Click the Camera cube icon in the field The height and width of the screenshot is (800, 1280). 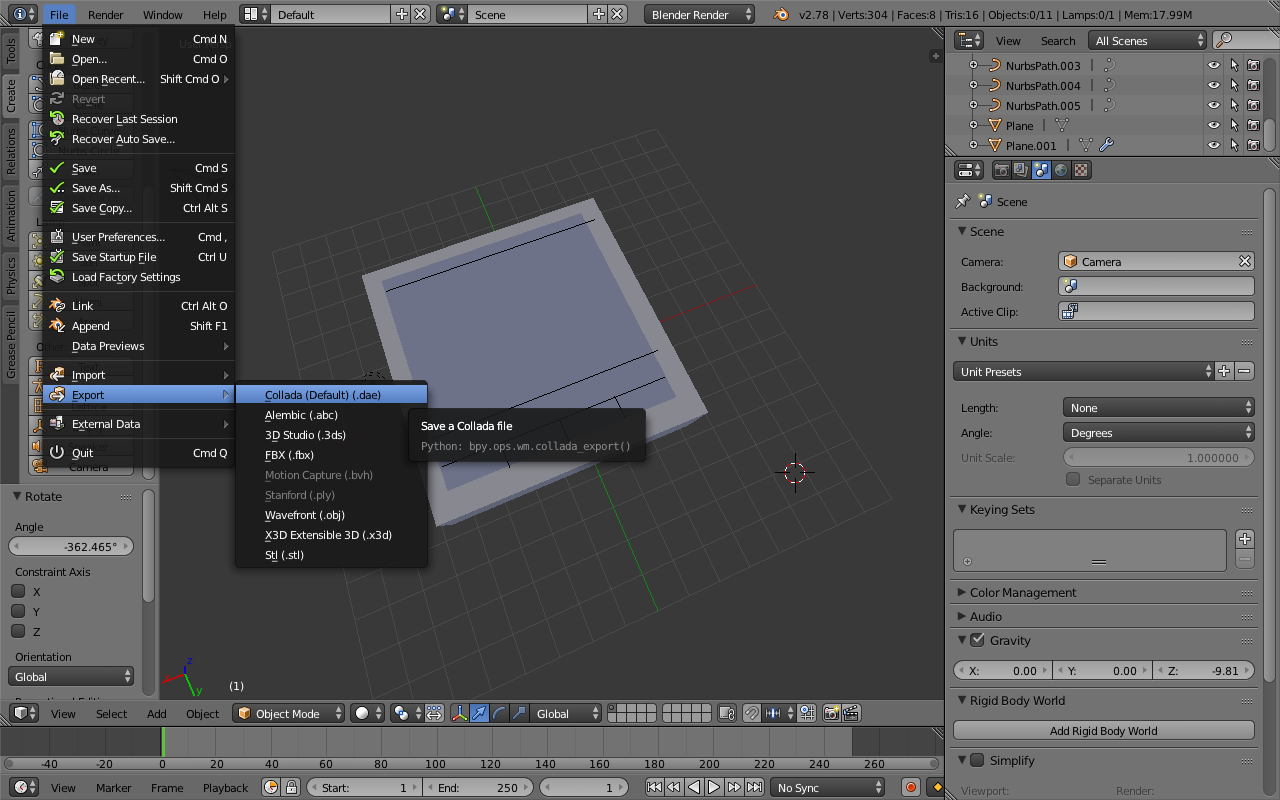(1071, 261)
